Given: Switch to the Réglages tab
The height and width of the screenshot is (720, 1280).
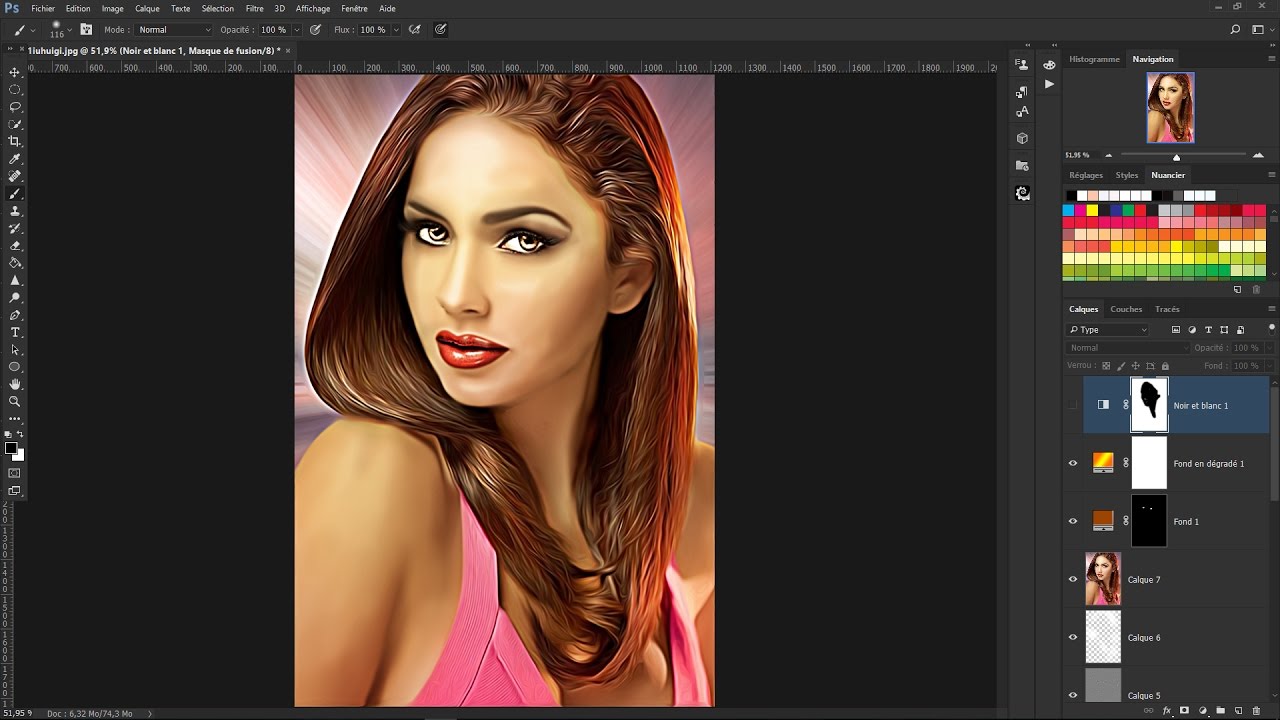Looking at the screenshot, I should [1086, 175].
